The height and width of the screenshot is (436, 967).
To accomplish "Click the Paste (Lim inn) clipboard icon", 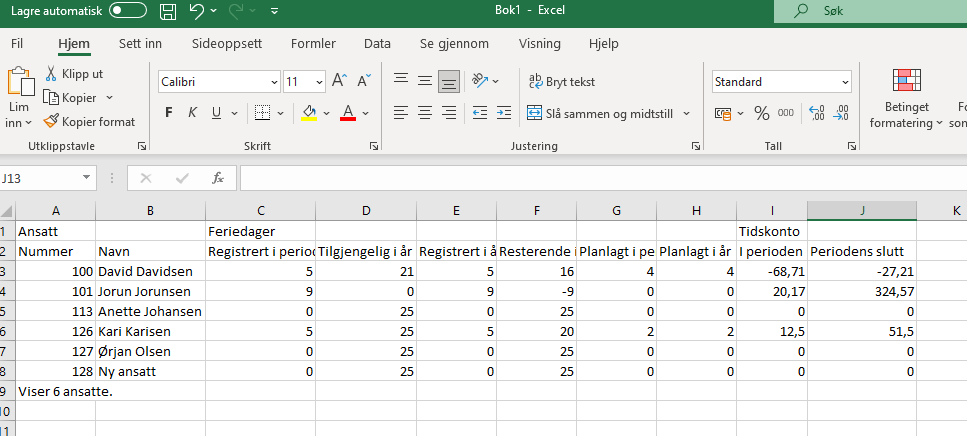I will tap(20, 81).
